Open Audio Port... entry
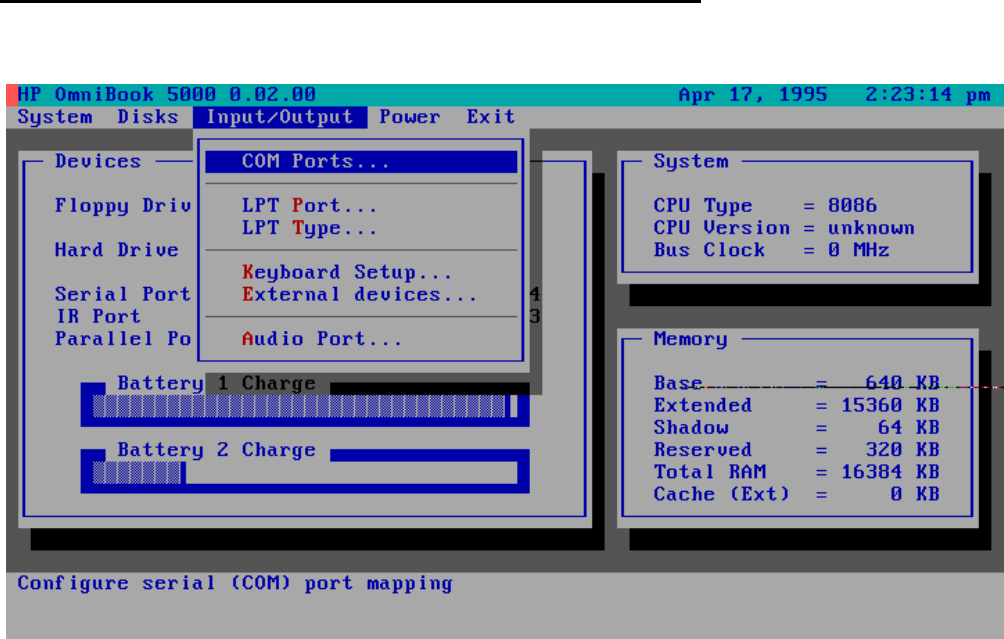 pyautogui.click(x=322, y=339)
